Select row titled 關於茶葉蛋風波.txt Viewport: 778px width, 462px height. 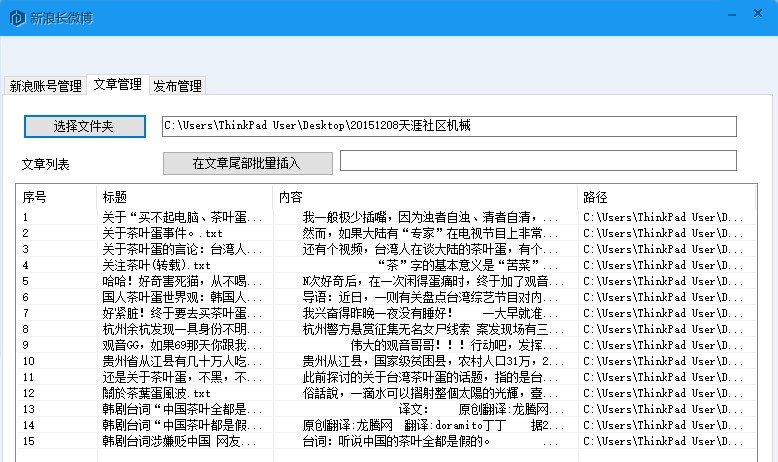[x=387, y=393]
